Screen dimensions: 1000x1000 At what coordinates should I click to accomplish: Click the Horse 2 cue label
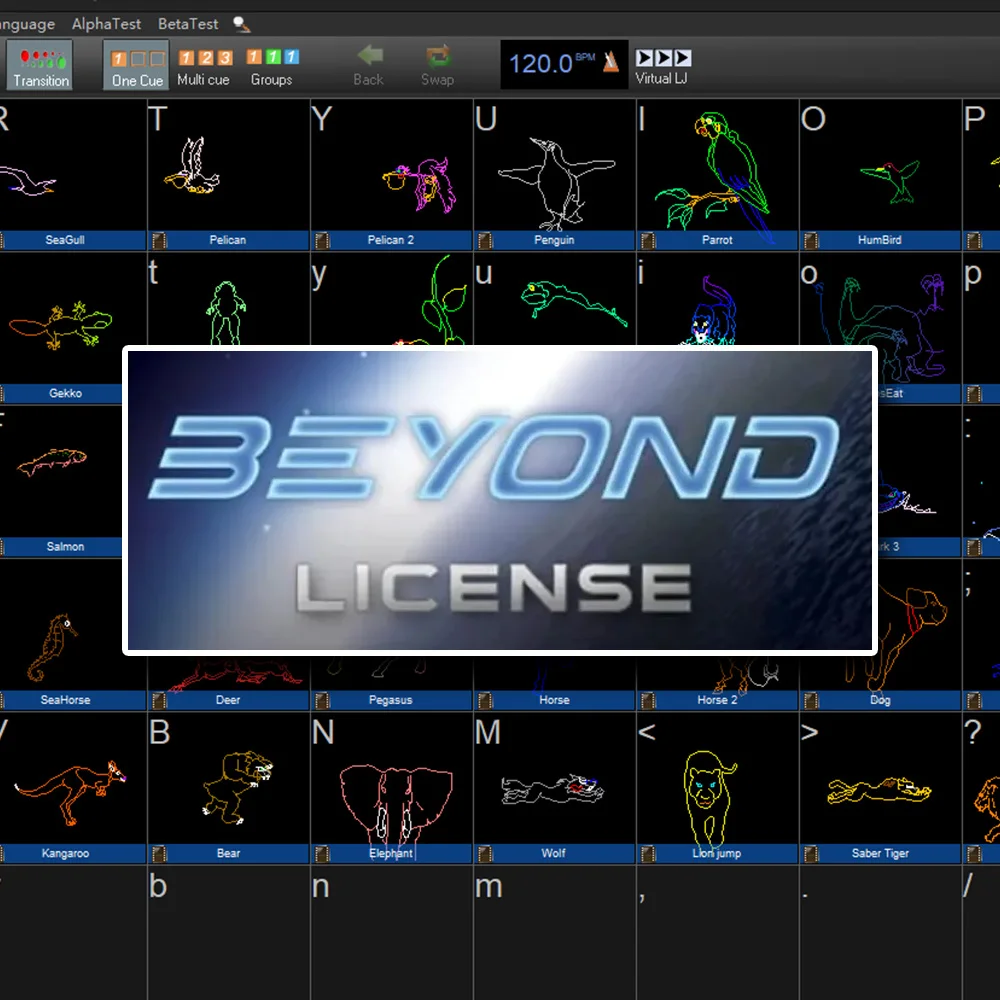[717, 700]
